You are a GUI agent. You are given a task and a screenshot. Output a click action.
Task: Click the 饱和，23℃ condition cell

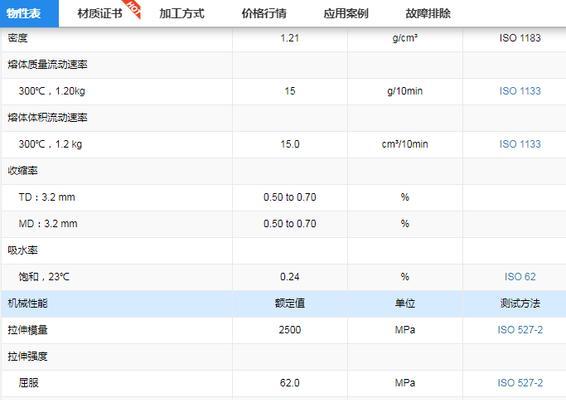[x=44, y=277]
